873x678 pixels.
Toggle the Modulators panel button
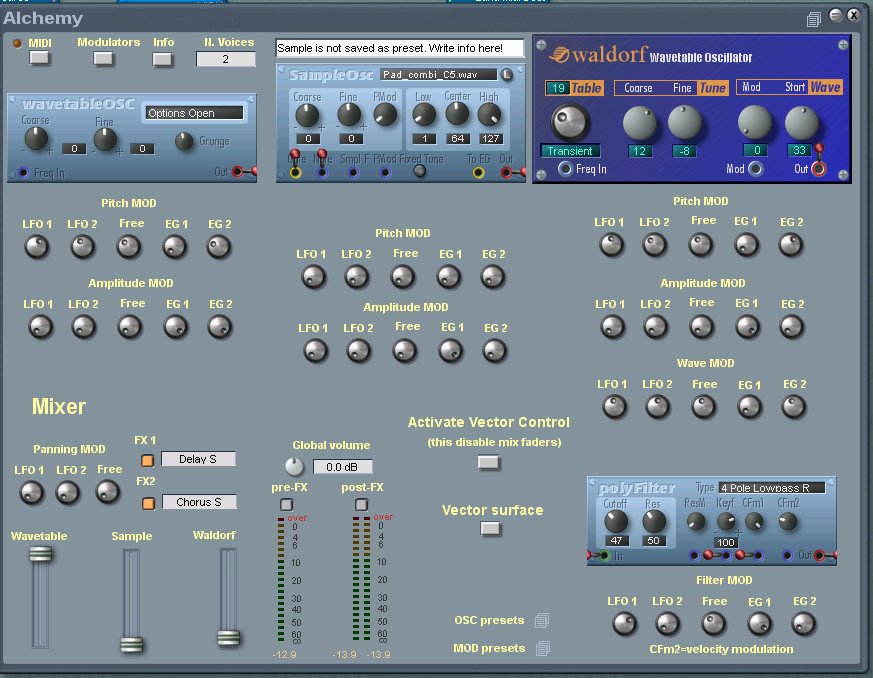104,58
